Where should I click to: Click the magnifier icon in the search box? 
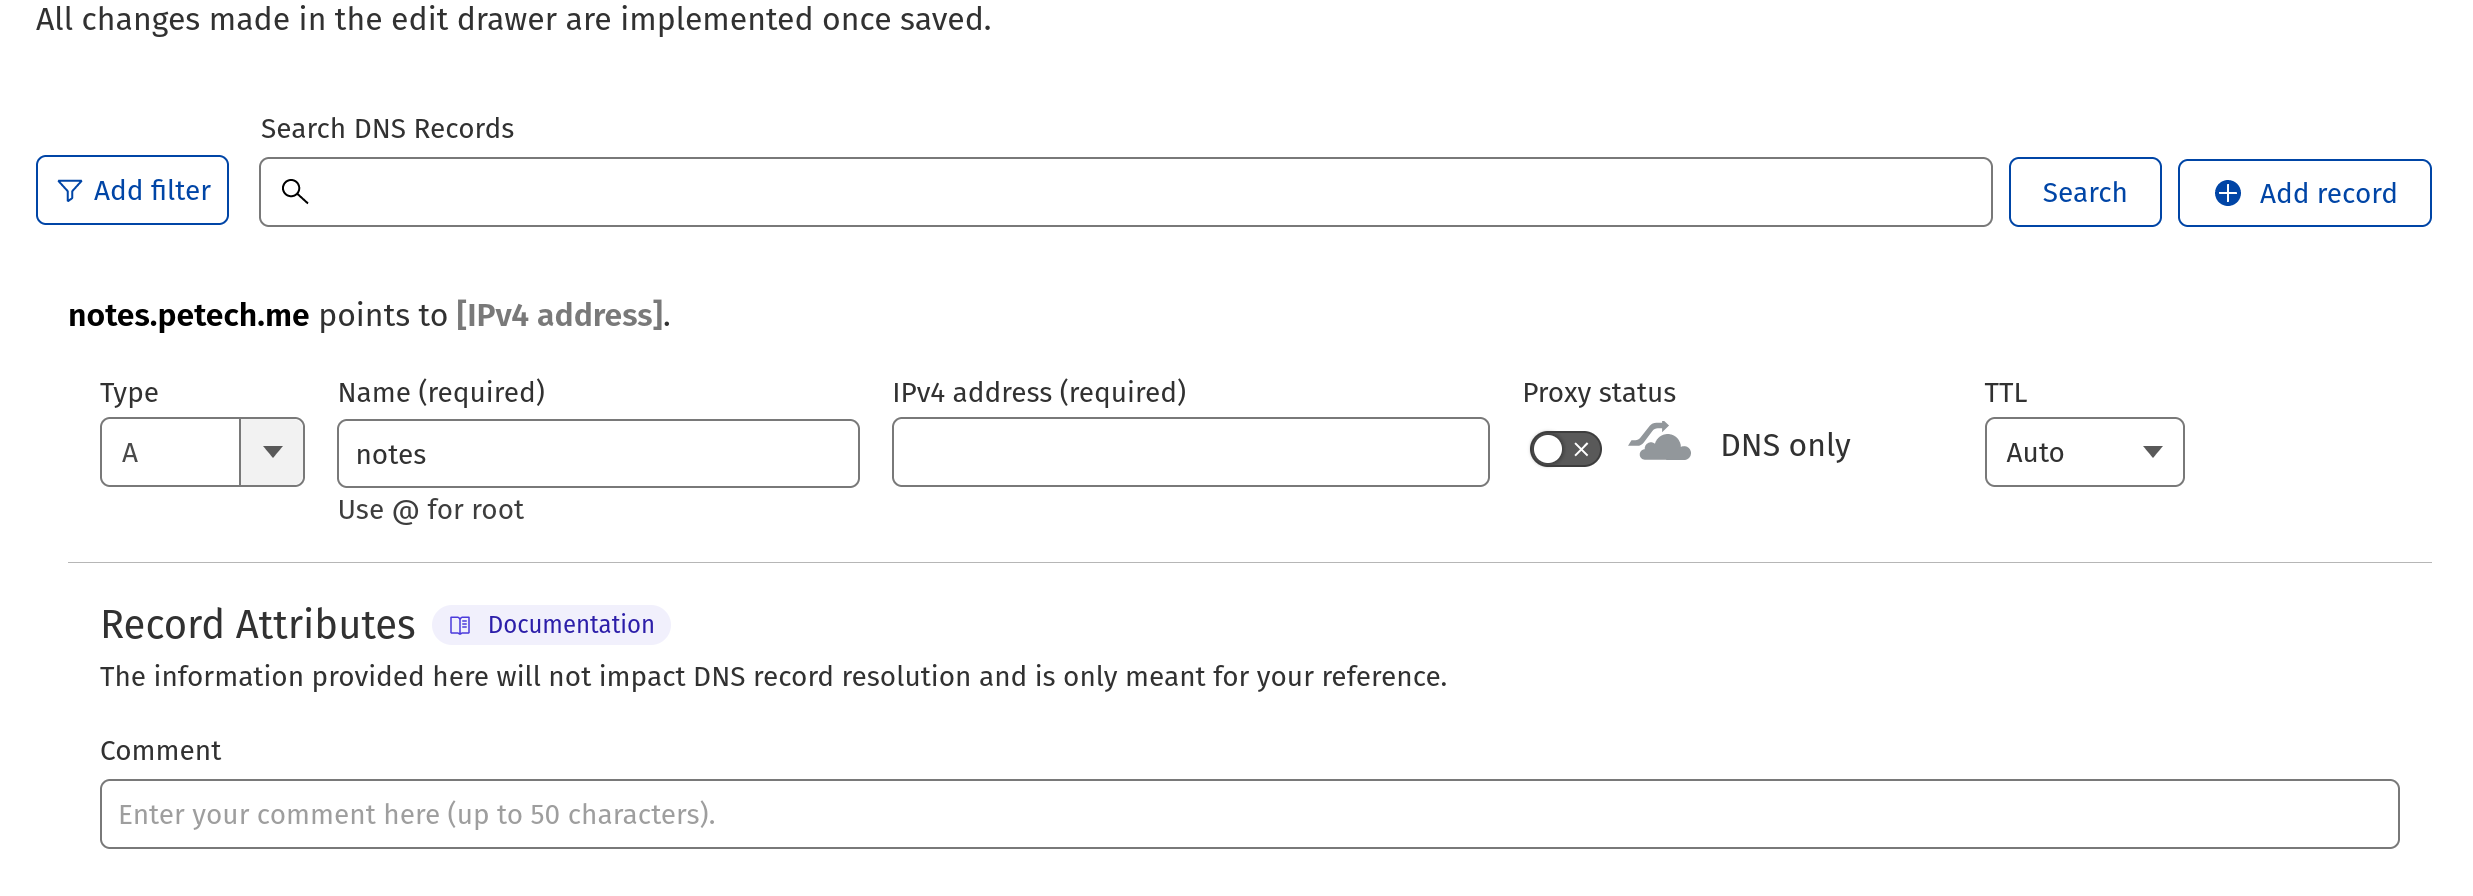pos(295,191)
